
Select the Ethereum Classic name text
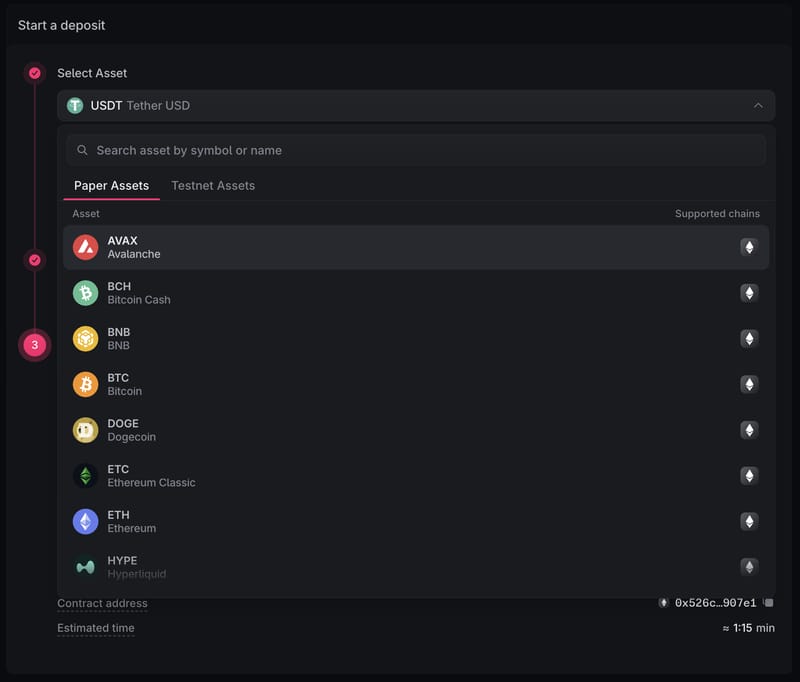tap(152, 483)
